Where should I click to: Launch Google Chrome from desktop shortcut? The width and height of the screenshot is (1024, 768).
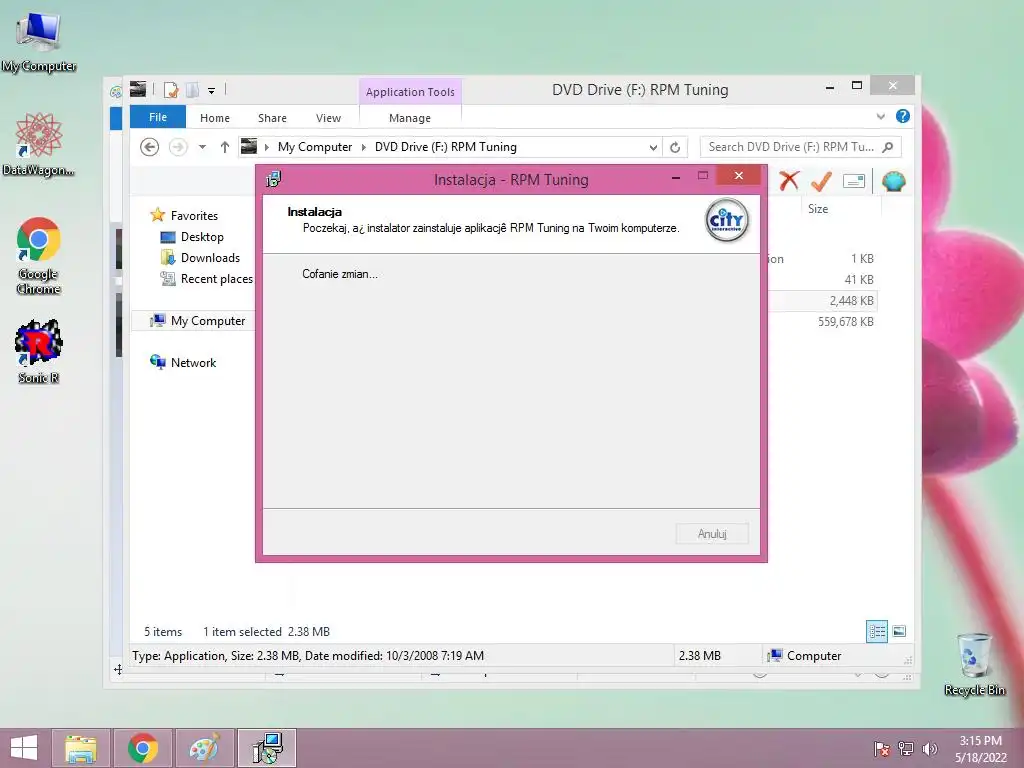(39, 255)
